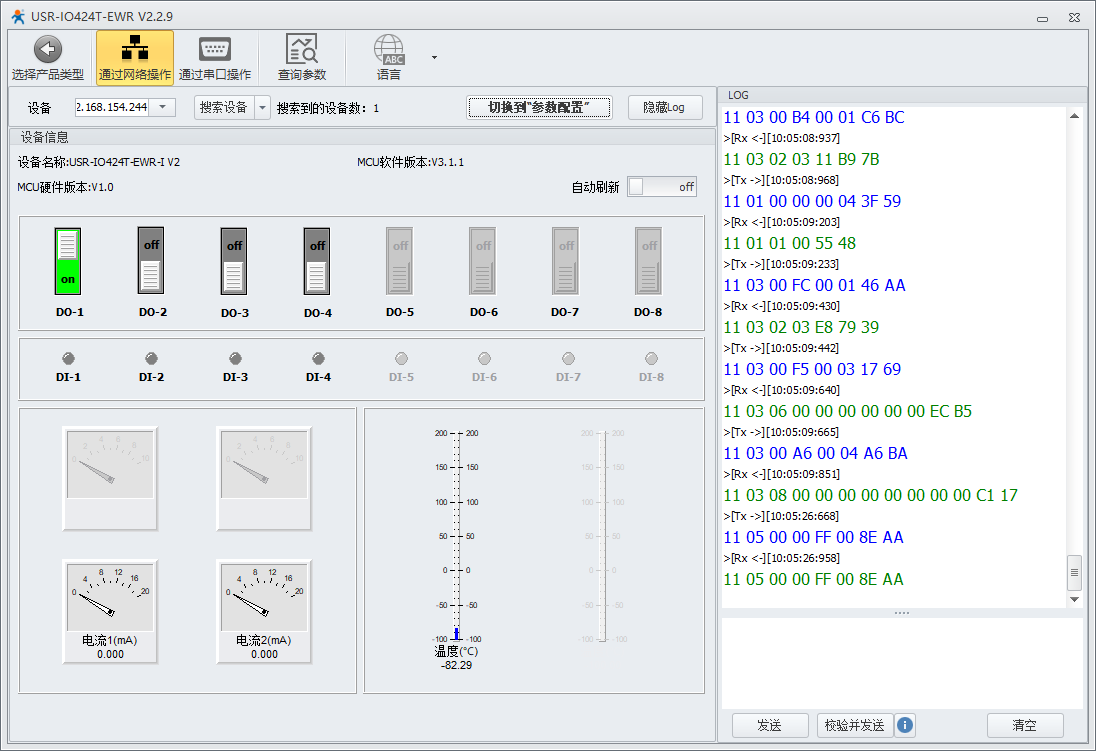Viewport: 1096px width, 751px height.
Task: Click the disabled DO-7 switch
Action: (x=565, y=261)
